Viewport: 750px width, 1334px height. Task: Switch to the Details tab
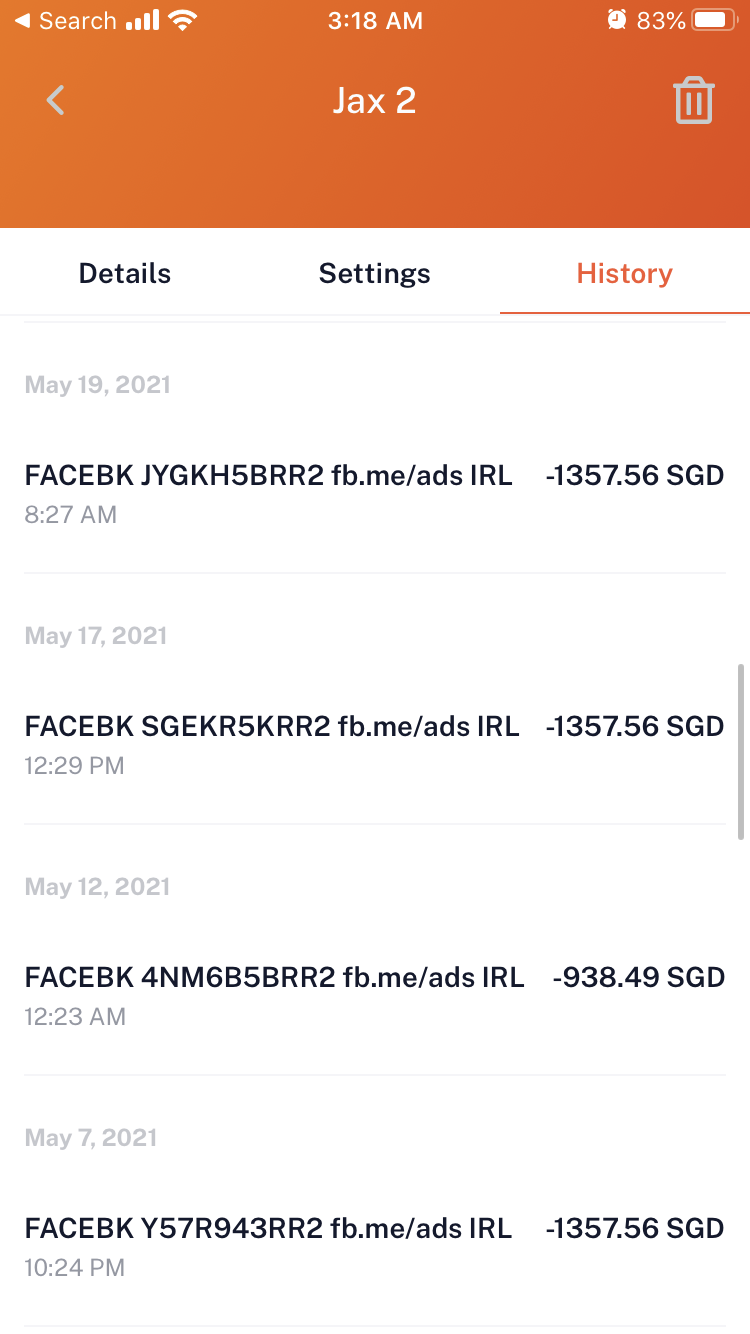click(125, 274)
